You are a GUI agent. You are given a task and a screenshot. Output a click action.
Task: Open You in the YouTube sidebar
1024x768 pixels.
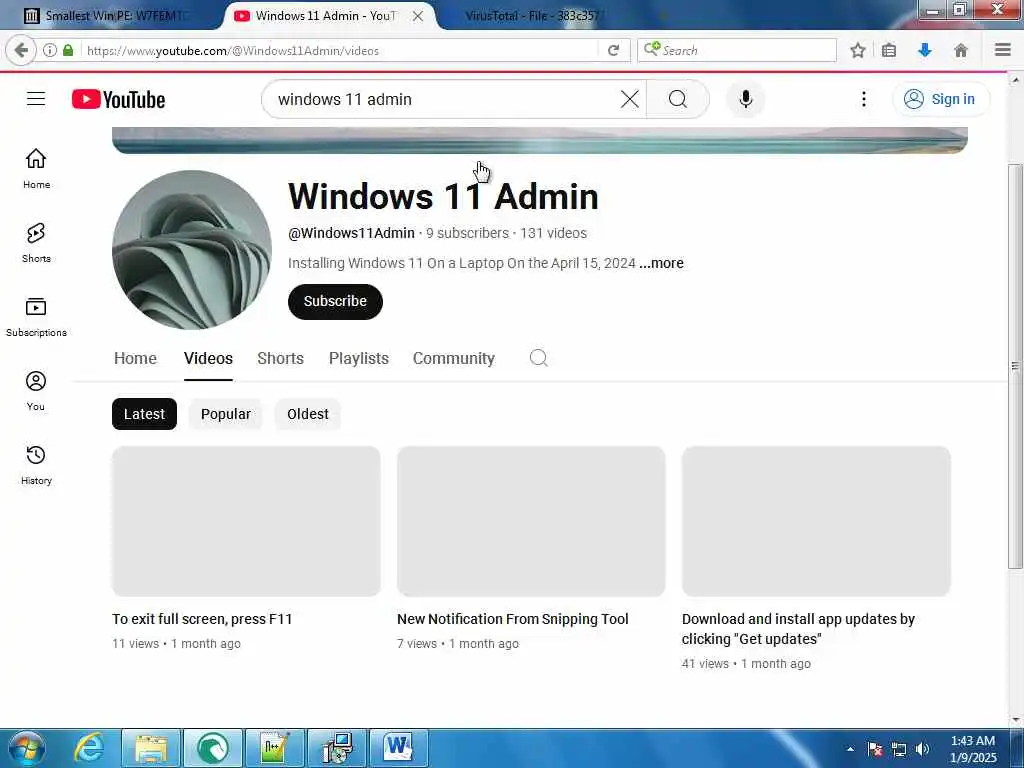pyautogui.click(x=36, y=391)
